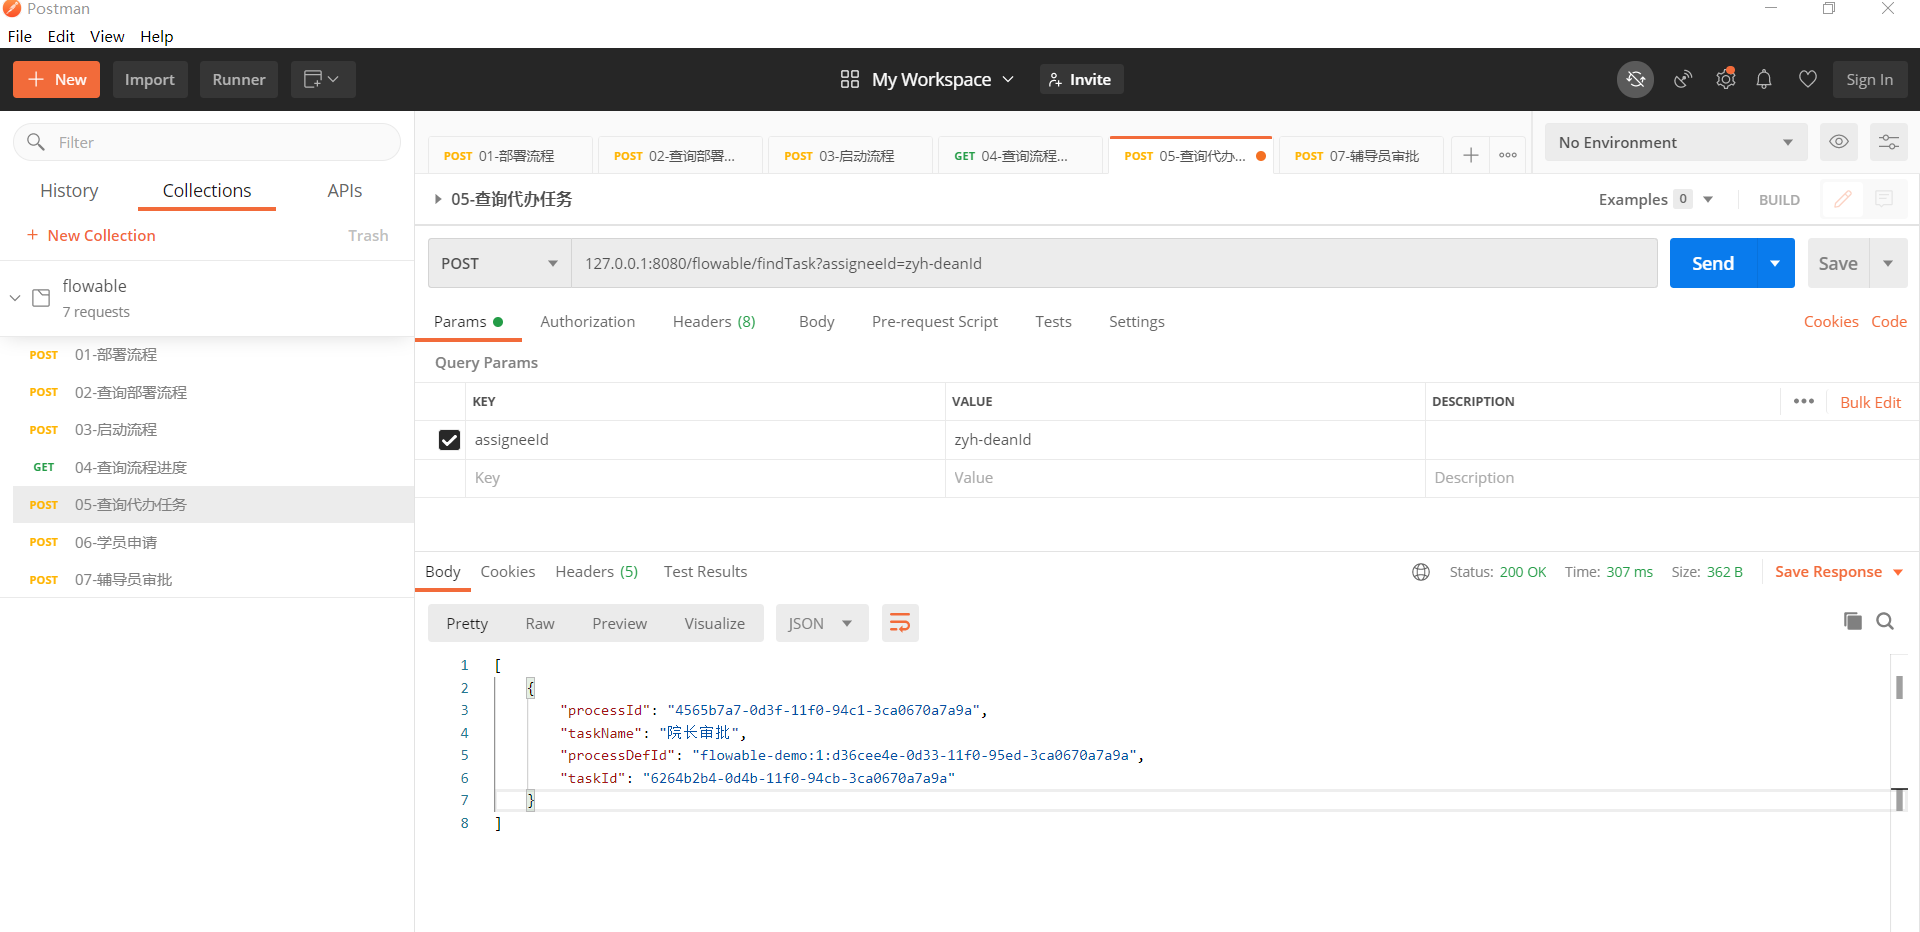Image resolution: width=1920 pixels, height=932 pixels.
Task: Open the POST method dropdown
Action: [x=498, y=263]
